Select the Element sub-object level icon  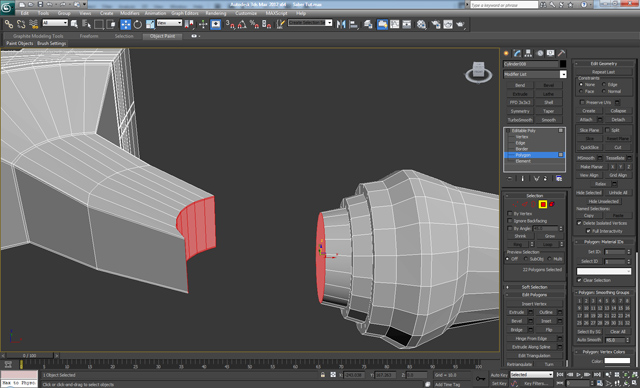(x=552, y=204)
